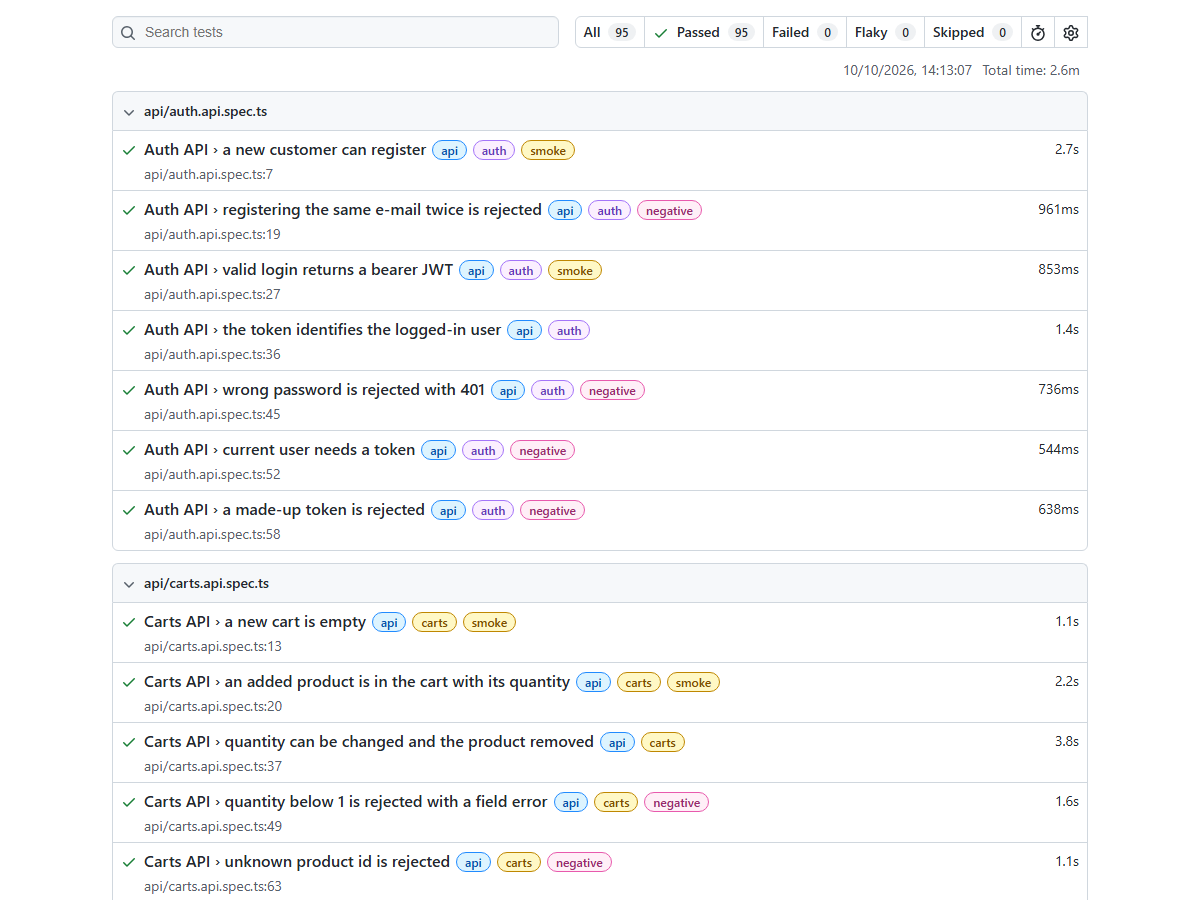Open the settings gear icon
This screenshot has height=900, width=1200.
[1071, 32]
